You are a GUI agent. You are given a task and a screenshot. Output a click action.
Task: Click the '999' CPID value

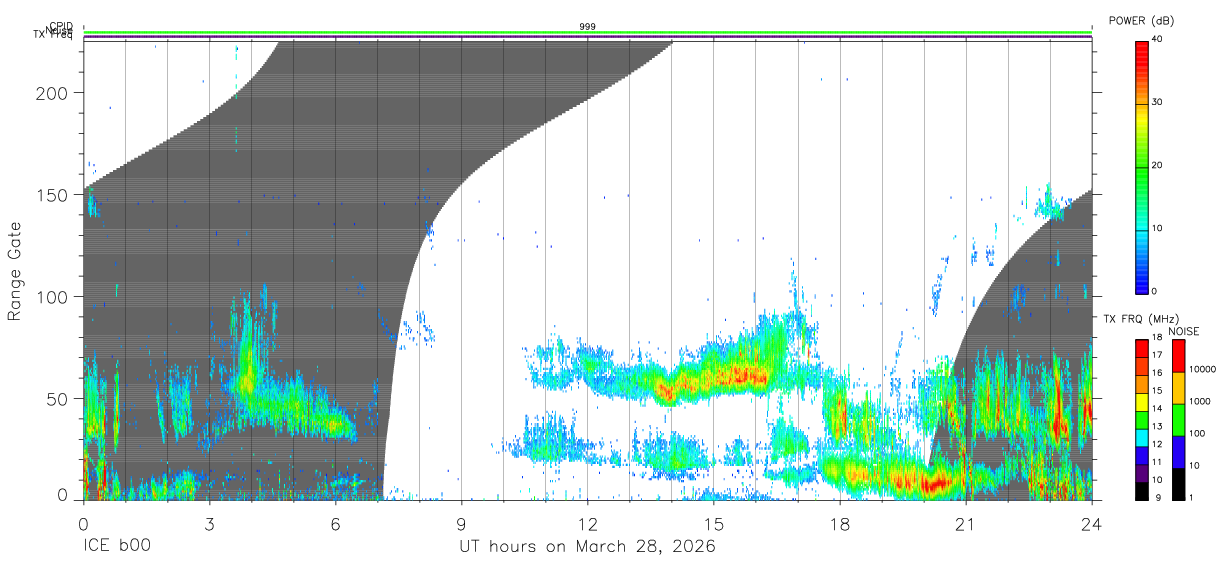[x=587, y=27]
